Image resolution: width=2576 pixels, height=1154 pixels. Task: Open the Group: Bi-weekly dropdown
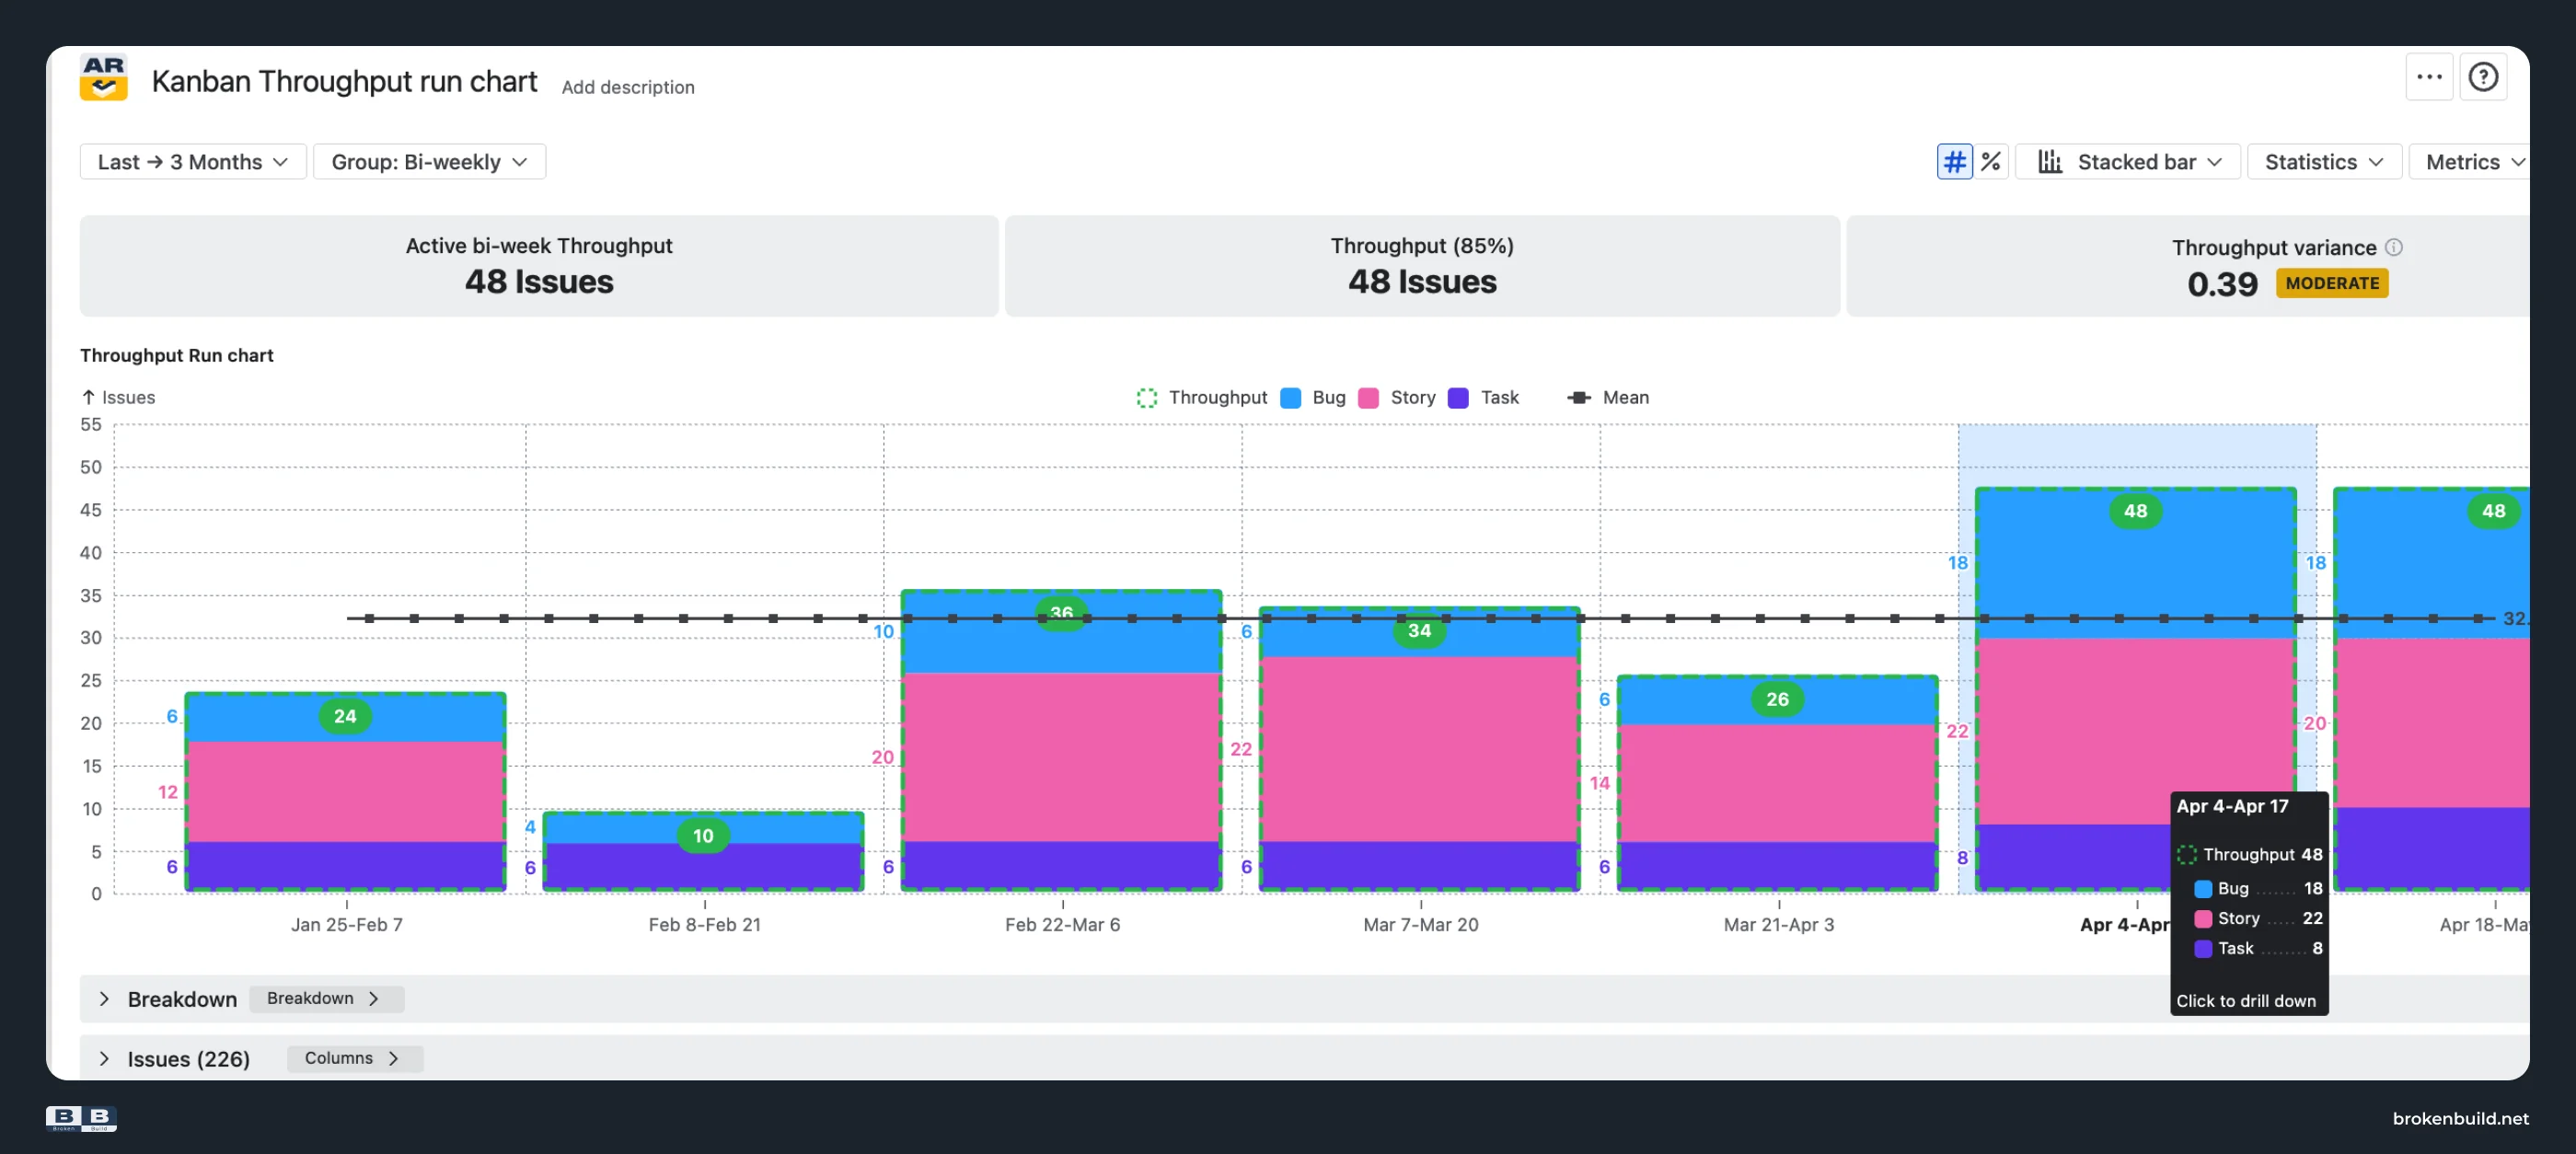click(429, 162)
